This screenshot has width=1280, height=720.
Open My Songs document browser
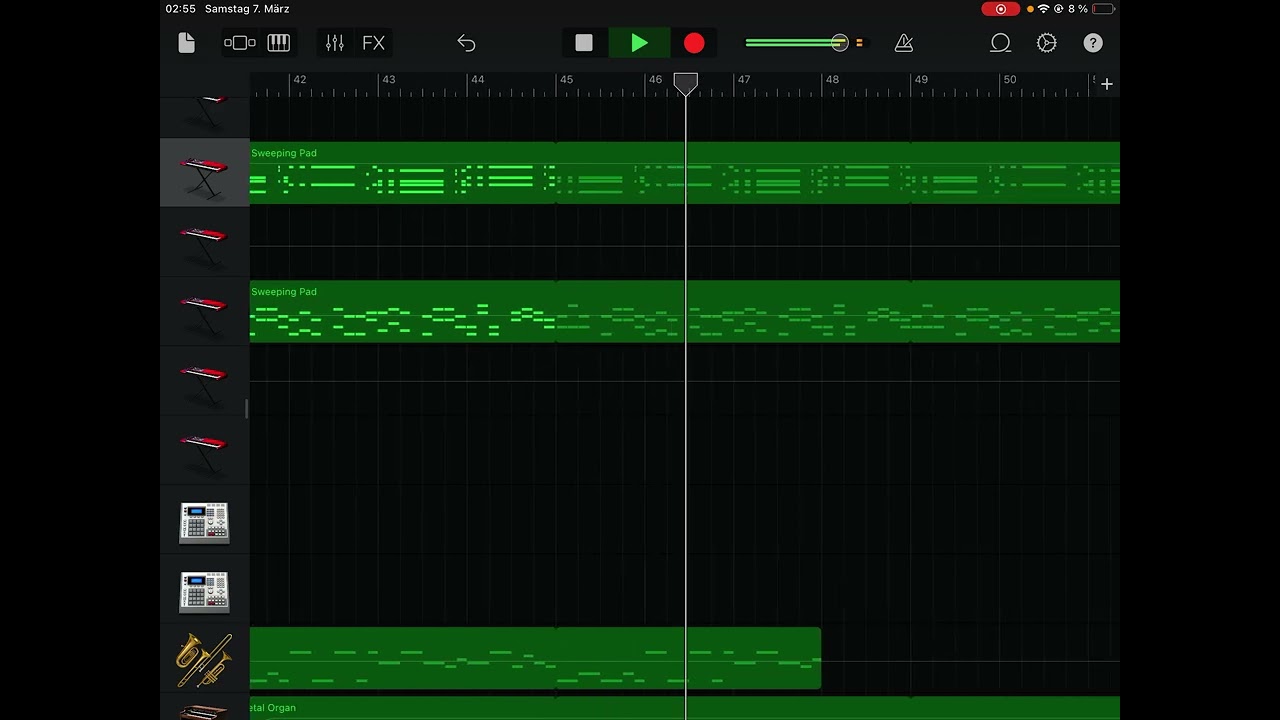[186, 43]
